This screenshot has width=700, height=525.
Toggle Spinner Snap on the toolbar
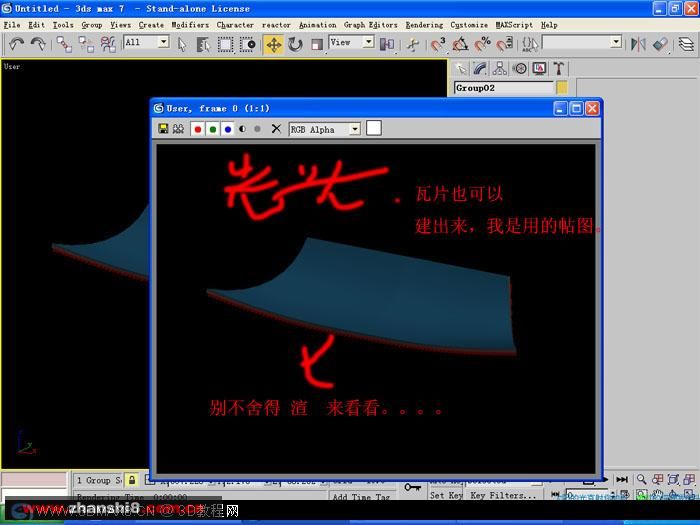[505, 44]
